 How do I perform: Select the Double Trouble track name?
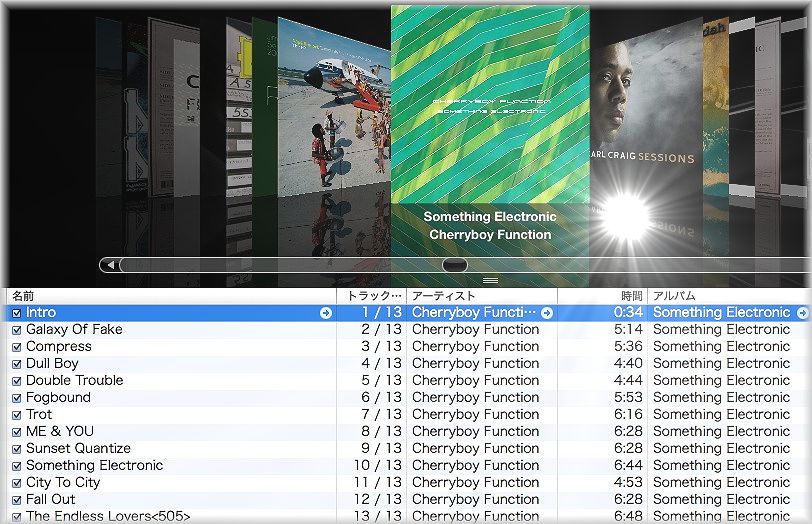[75, 380]
